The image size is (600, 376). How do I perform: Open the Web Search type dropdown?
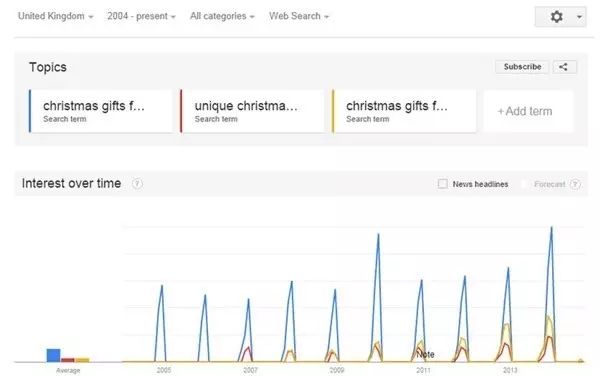[x=299, y=16]
